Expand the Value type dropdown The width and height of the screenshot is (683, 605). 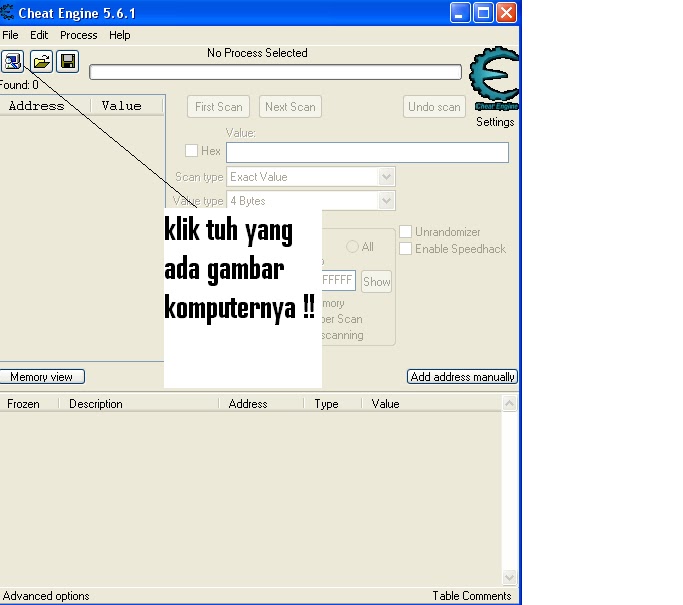[x=386, y=201]
